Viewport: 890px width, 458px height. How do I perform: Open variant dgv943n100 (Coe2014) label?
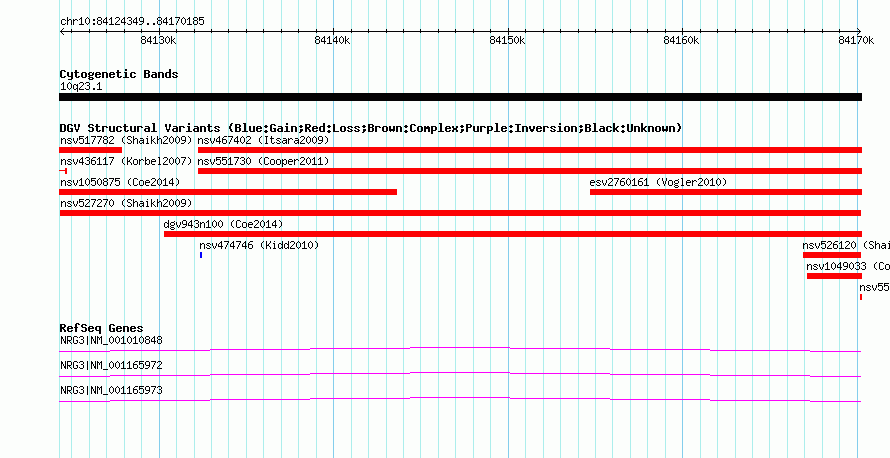(x=223, y=225)
